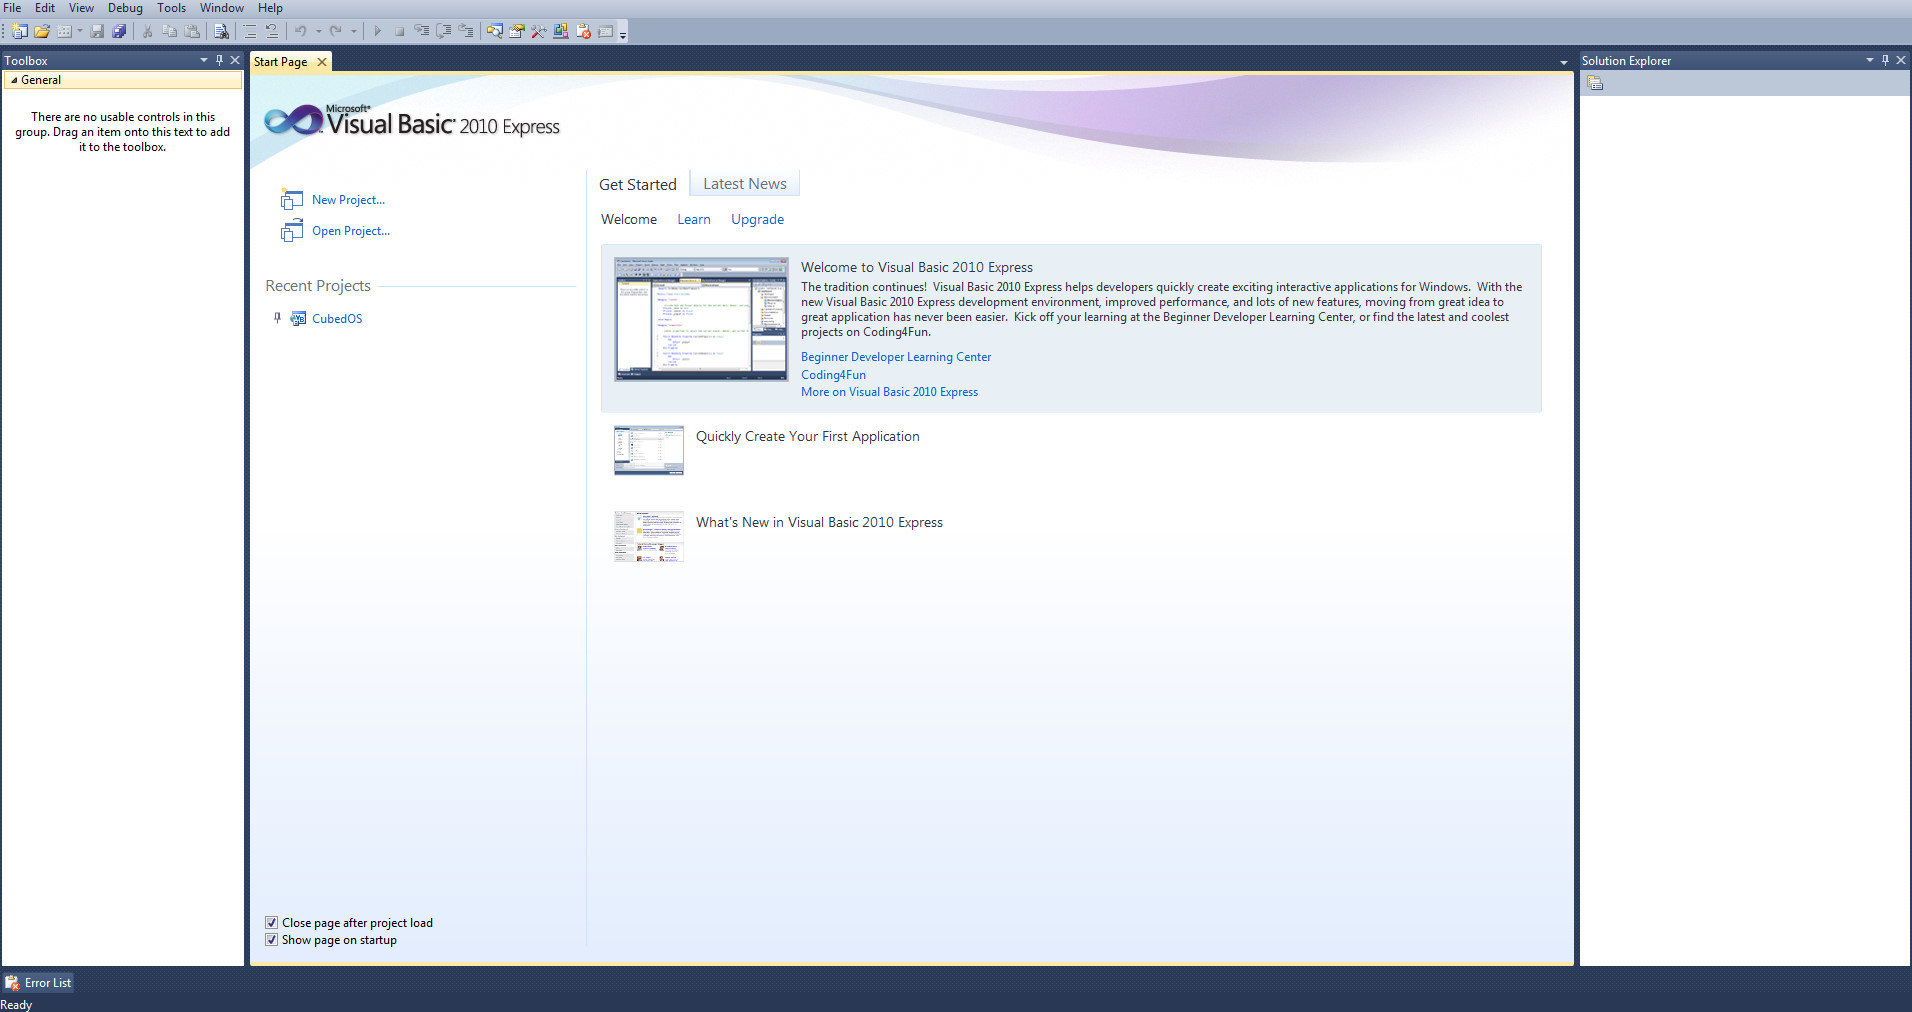Viewport: 1912px width, 1012px height.
Task: Open Solution Explorer window position dropdown
Action: tap(1869, 60)
